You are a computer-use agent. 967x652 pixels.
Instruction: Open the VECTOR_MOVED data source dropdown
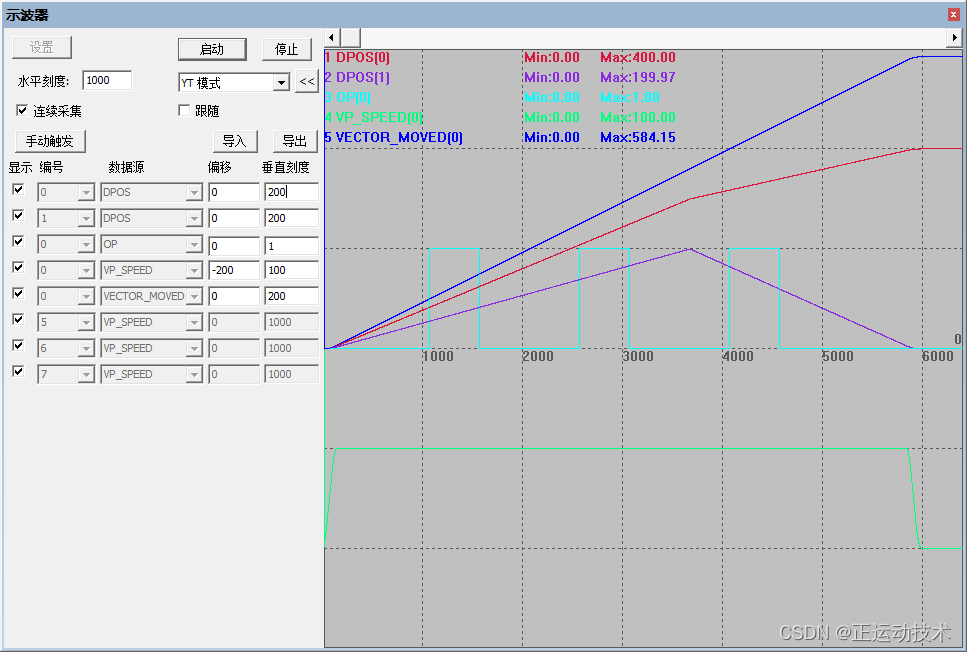tap(194, 297)
